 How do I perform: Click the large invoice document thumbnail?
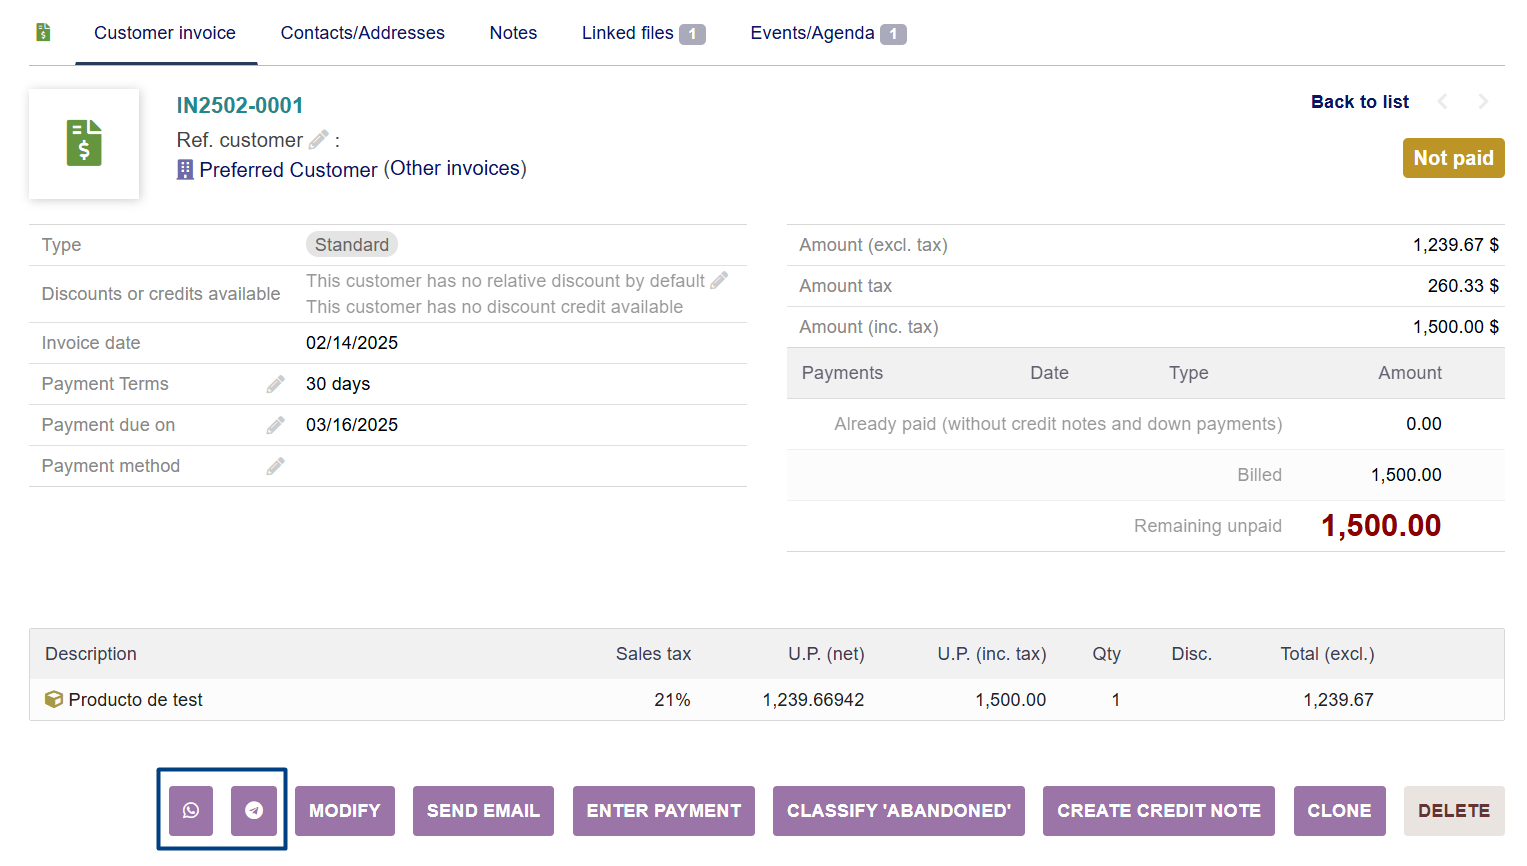click(x=84, y=143)
